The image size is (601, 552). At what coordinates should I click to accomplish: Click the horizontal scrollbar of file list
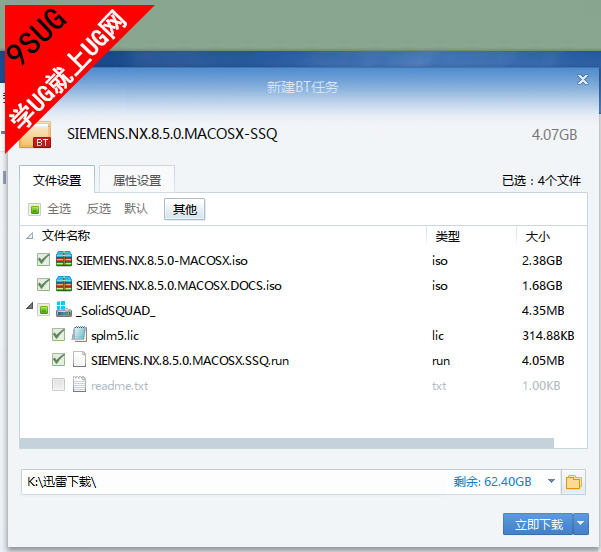286,443
